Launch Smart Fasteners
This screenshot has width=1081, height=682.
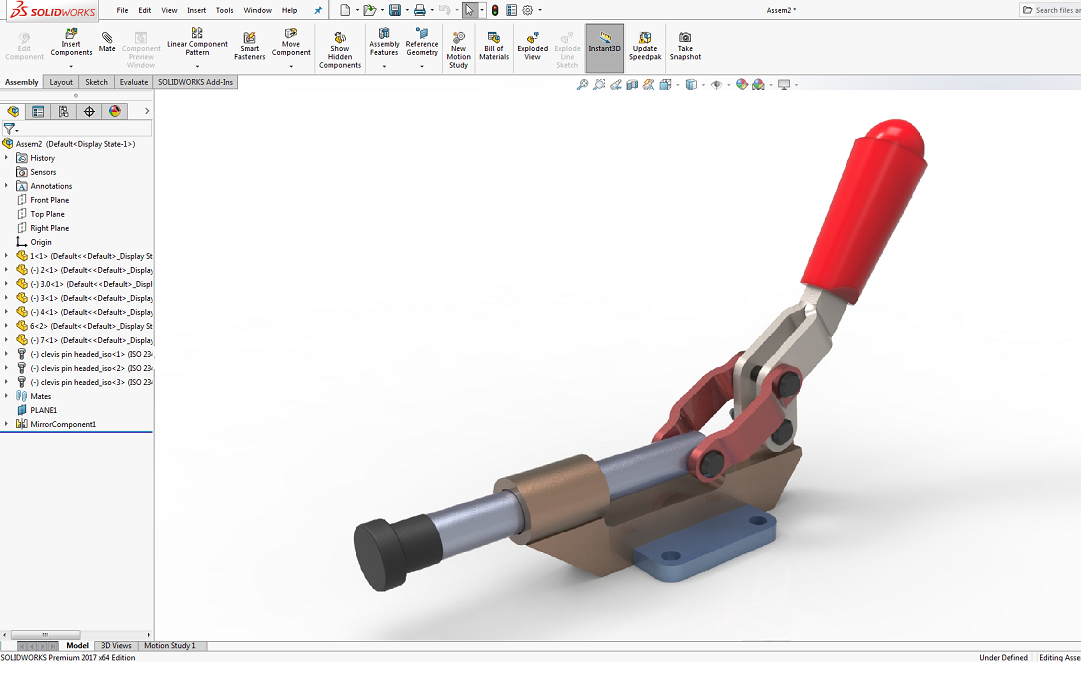coord(250,46)
